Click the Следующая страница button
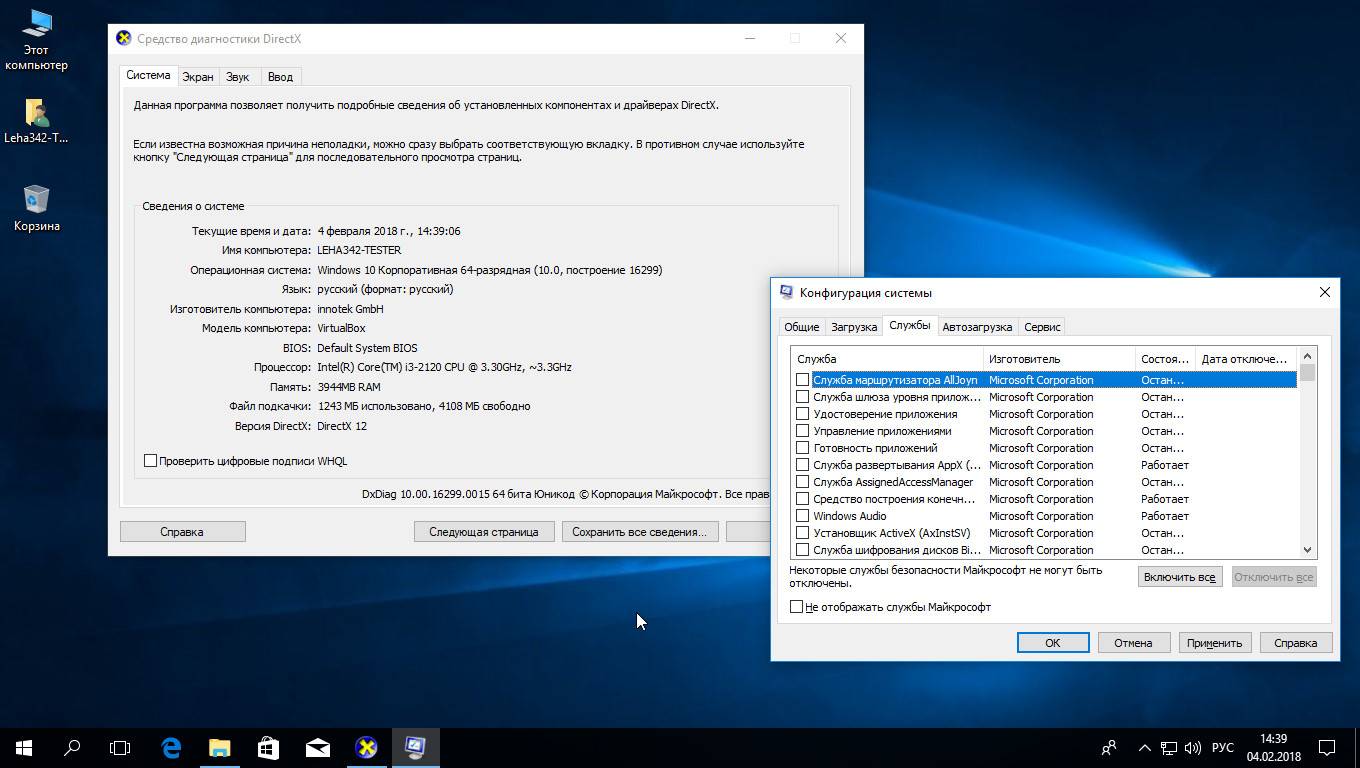This screenshot has height=768, width=1360. 484,532
